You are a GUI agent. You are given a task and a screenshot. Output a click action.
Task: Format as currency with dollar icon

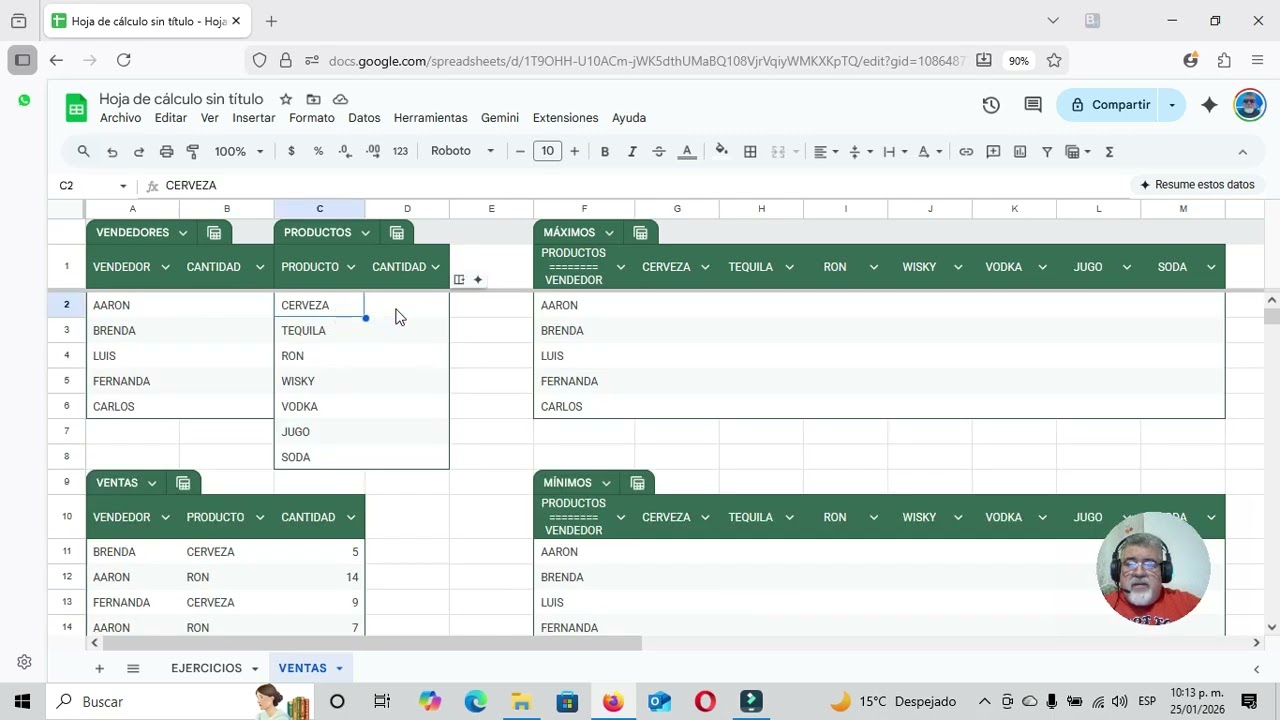tap(291, 152)
